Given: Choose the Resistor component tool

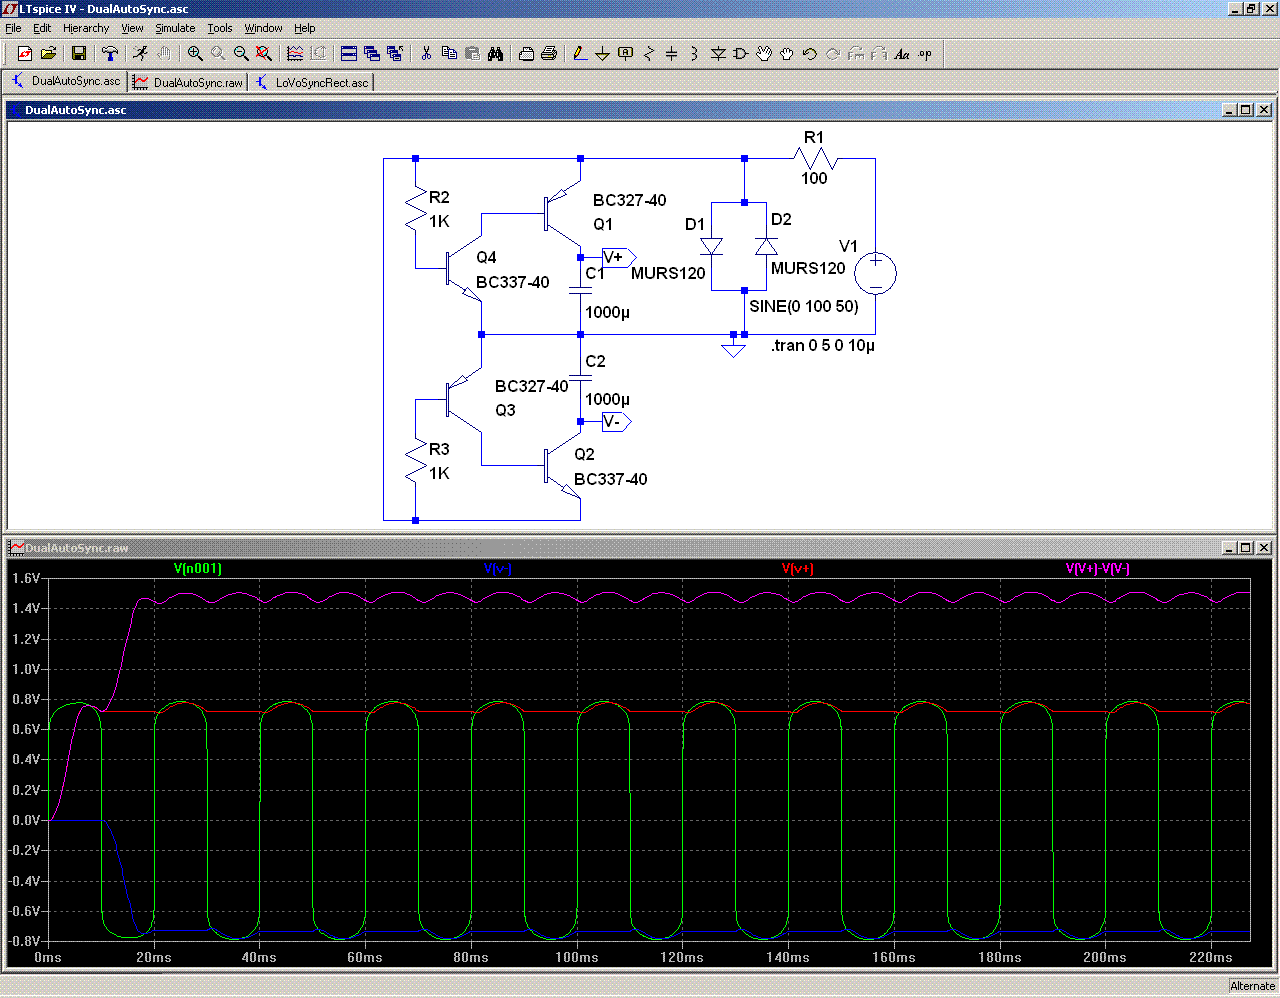Looking at the screenshot, I should (x=648, y=54).
